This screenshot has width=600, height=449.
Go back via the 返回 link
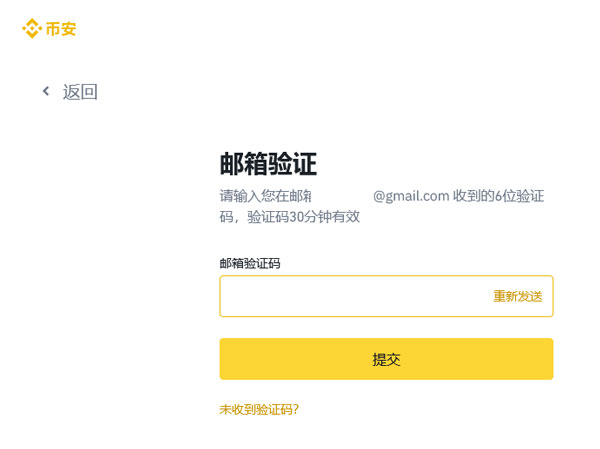80,92
